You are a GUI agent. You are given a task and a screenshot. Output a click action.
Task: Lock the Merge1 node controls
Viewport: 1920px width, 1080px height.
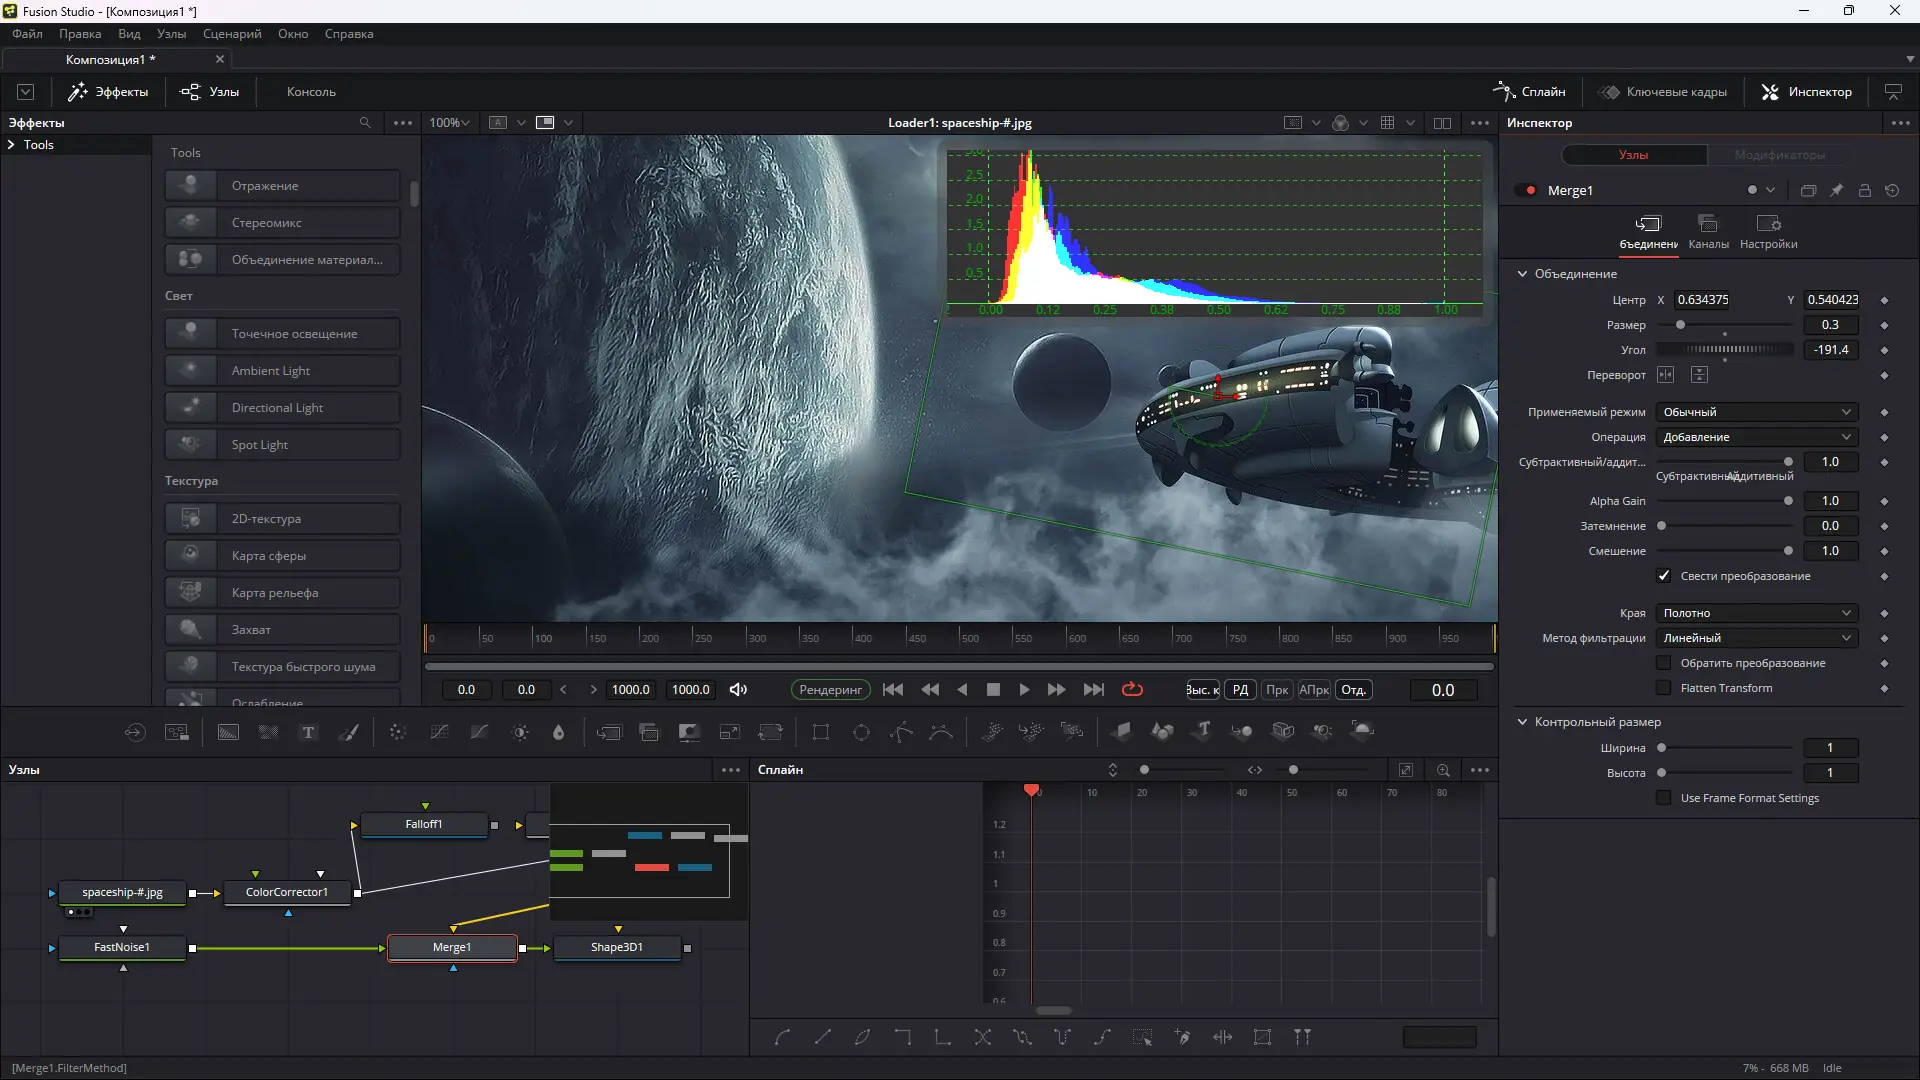(x=1864, y=190)
